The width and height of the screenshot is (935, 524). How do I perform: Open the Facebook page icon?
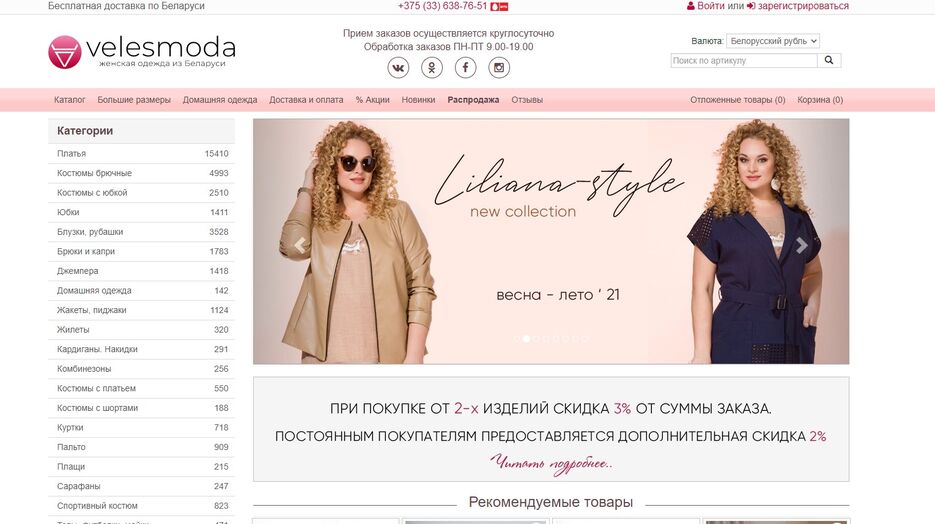pos(466,67)
